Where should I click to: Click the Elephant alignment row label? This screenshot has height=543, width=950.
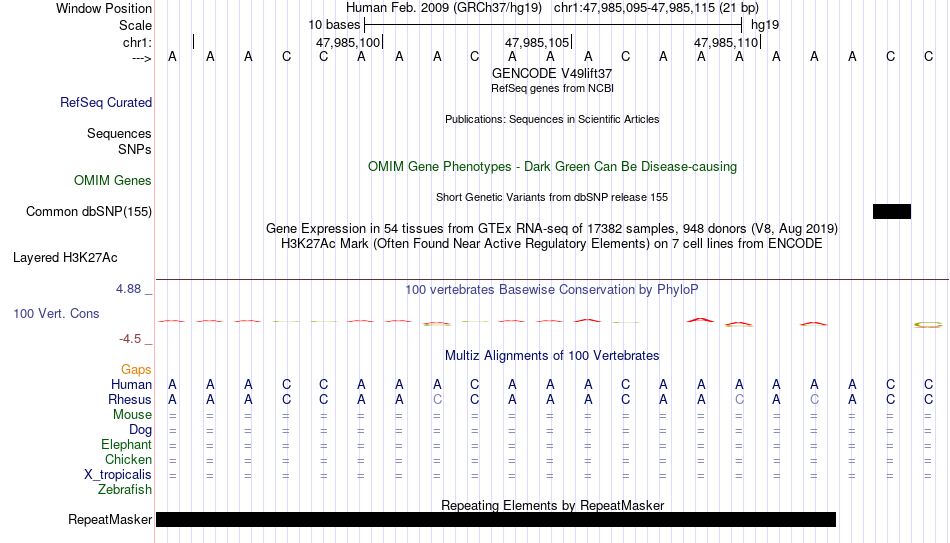coord(126,445)
